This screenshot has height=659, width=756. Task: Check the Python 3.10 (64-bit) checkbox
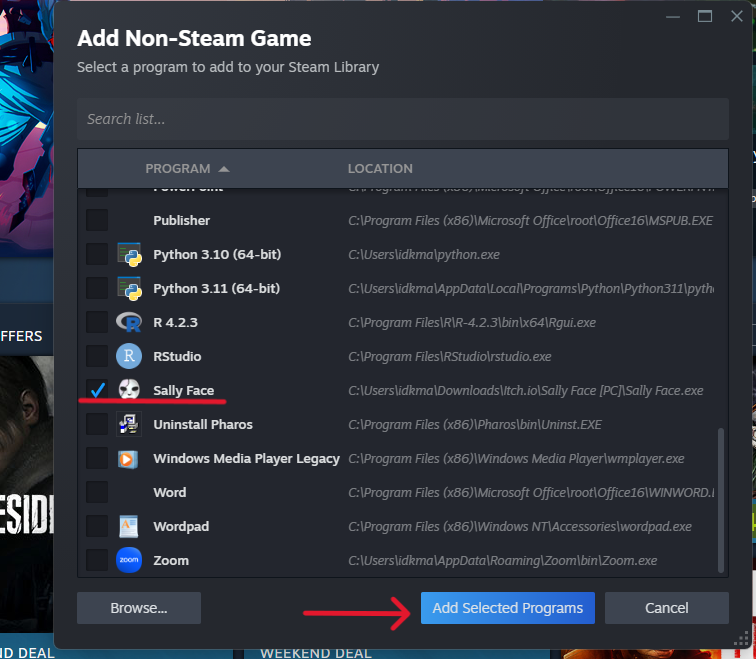point(97,255)
